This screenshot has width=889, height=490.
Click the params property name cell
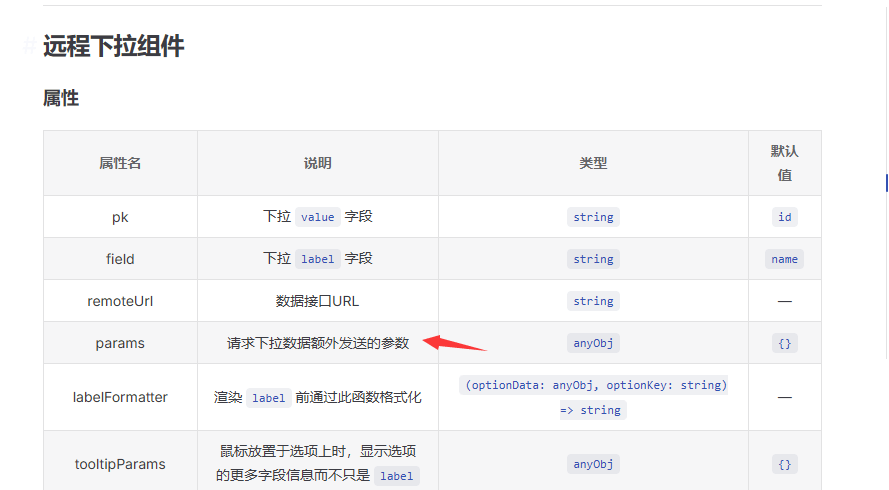(120, 343)
